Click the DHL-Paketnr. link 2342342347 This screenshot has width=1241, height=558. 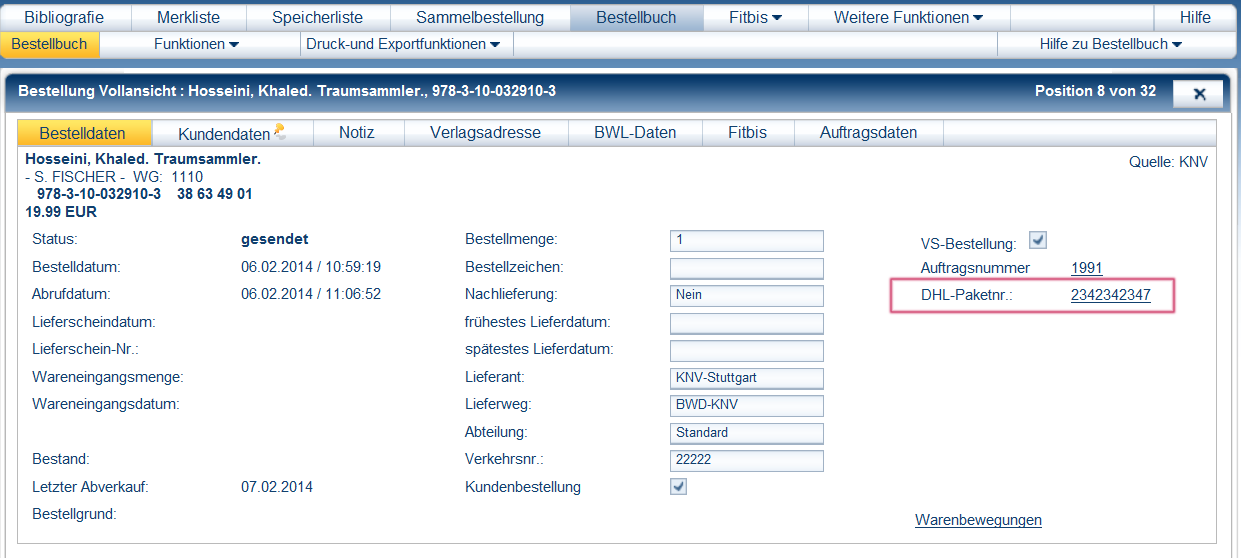pos(1110,294)
